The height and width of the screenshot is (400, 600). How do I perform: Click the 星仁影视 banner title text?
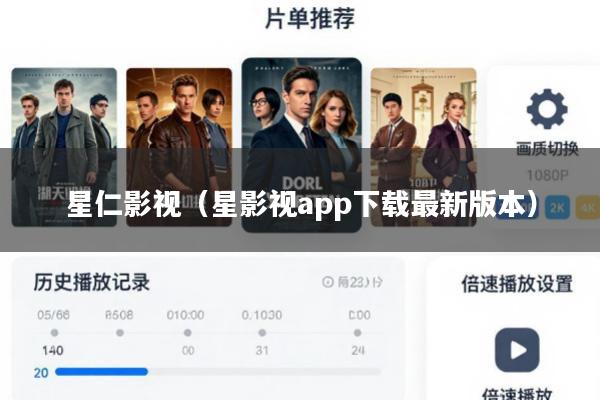(x=124, y=205)
